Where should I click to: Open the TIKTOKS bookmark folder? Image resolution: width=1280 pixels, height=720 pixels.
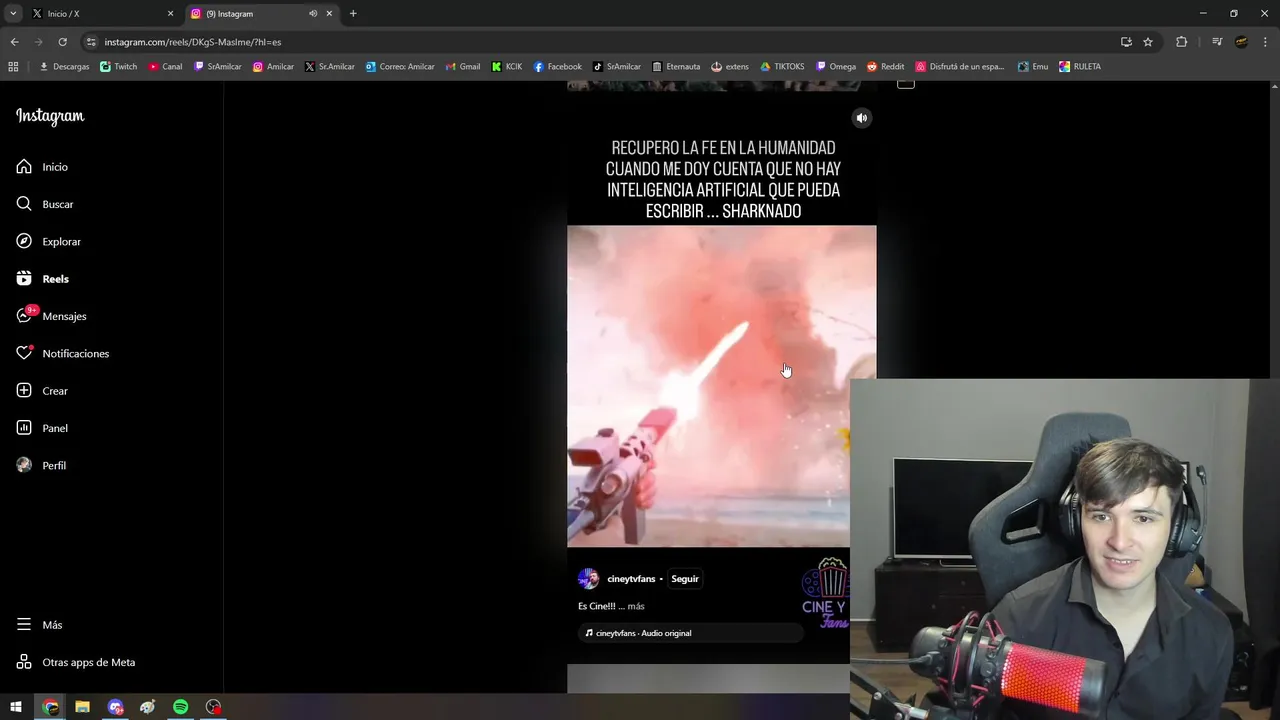(782, 67)
